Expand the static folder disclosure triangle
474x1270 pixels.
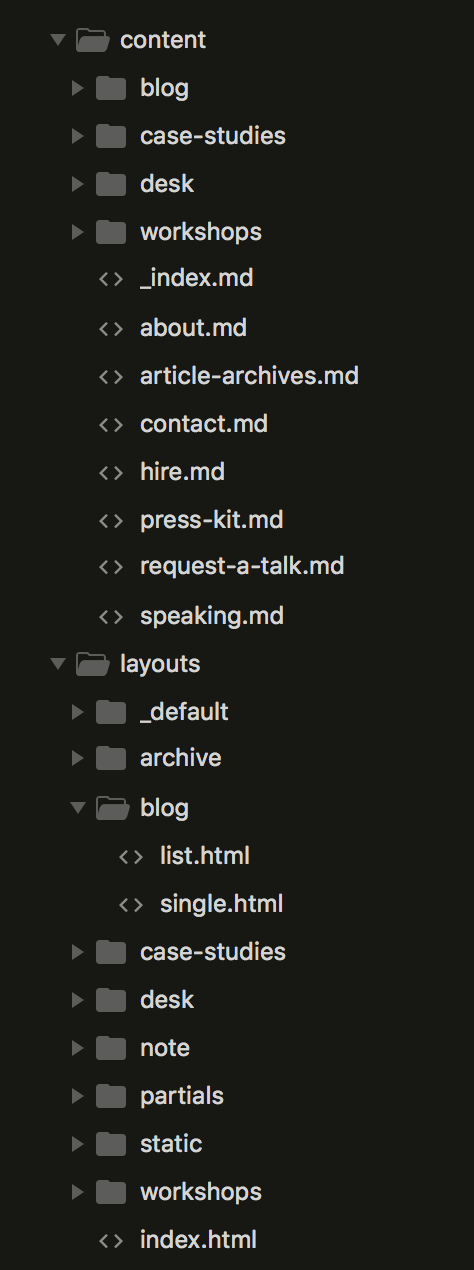[x=78, y=1144]
